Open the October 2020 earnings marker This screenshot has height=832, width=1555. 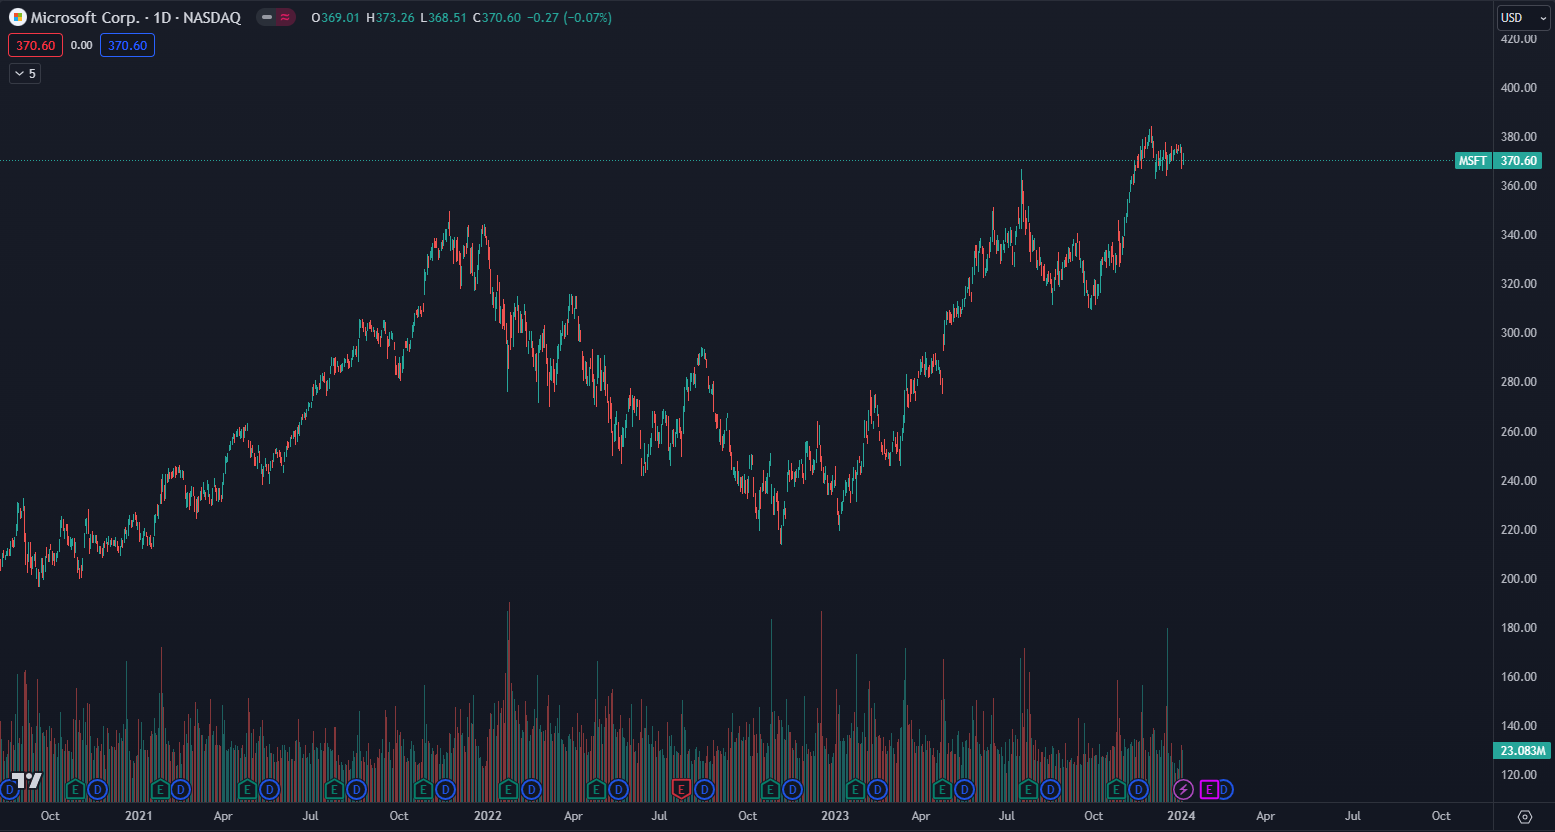pyautogui.click(x=74, y=789)
